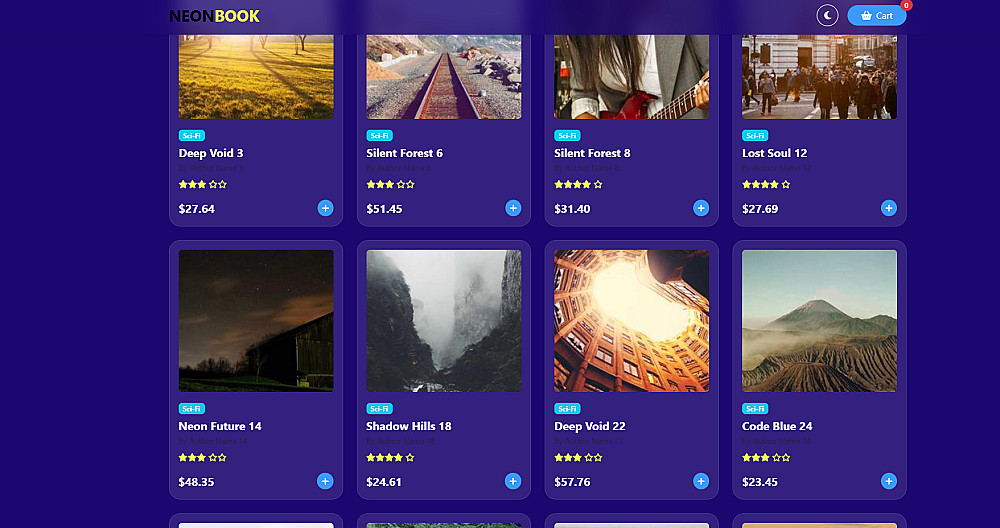Open the Neon Future 14 cover image

(x=256, y=321)
